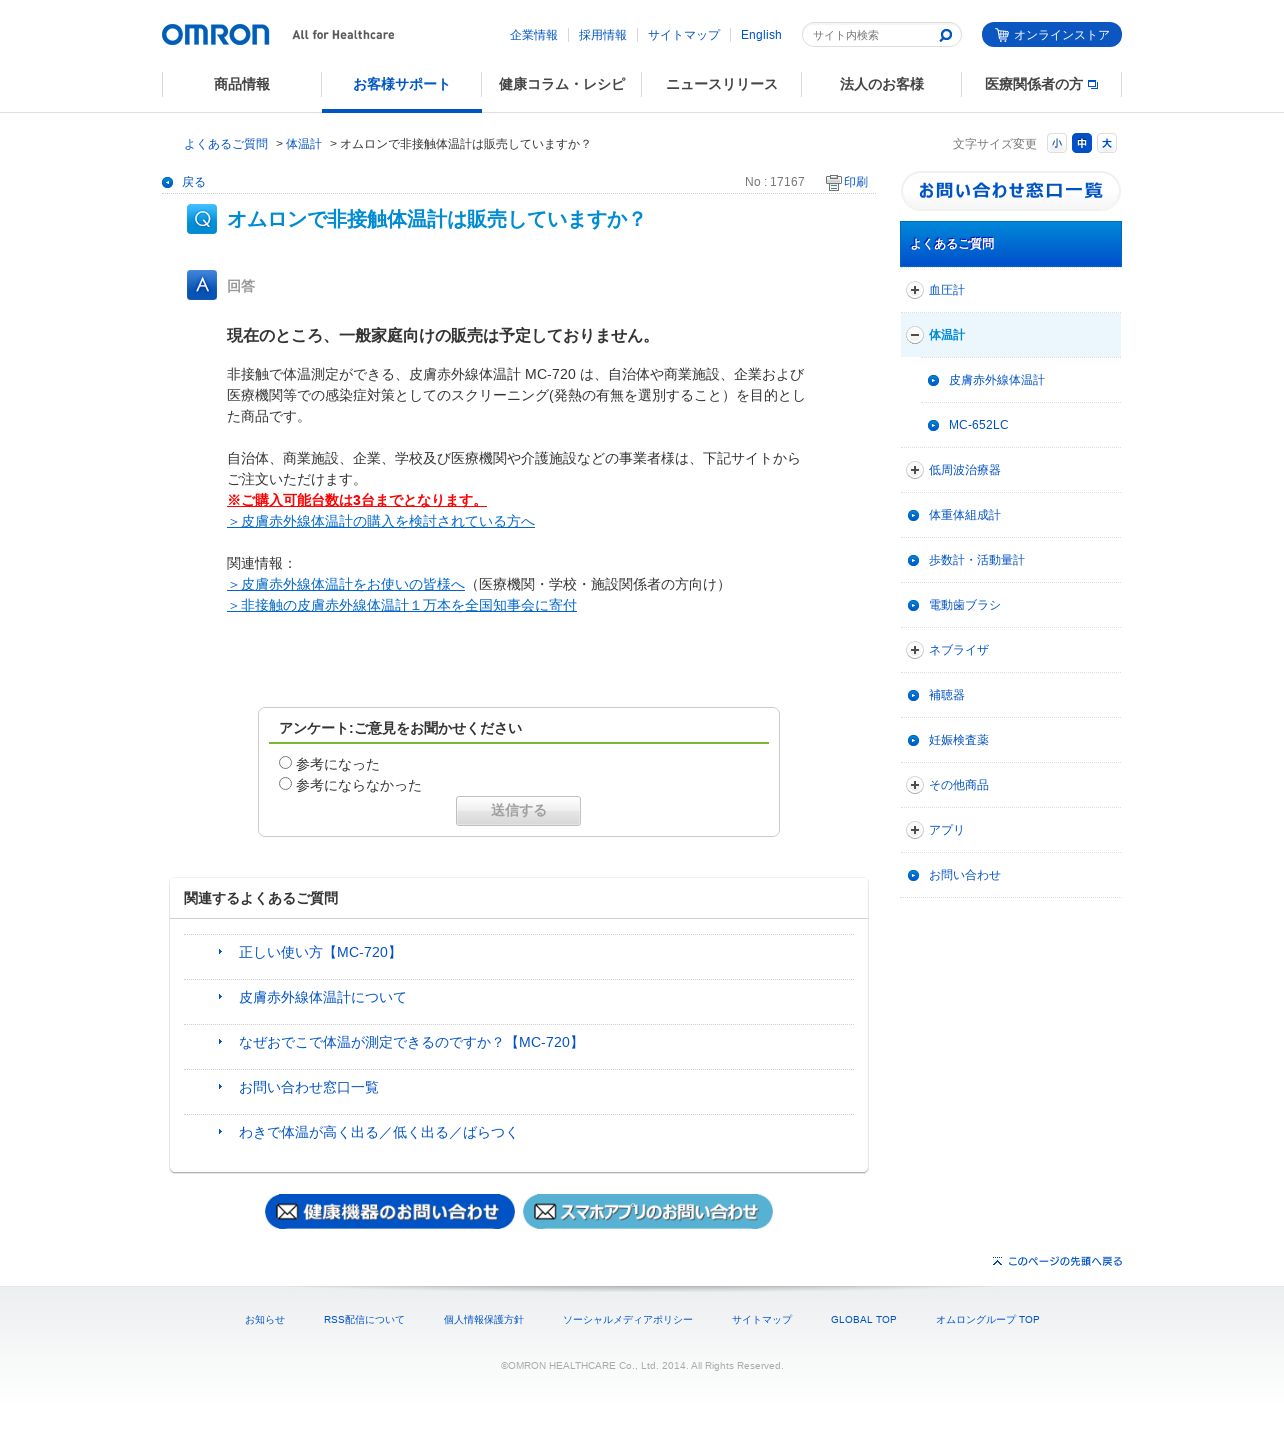The width and height of the screenshot is (1284, 1442).
Task: Open the ニュースリリース menu
Action: (x=722, y=85)
